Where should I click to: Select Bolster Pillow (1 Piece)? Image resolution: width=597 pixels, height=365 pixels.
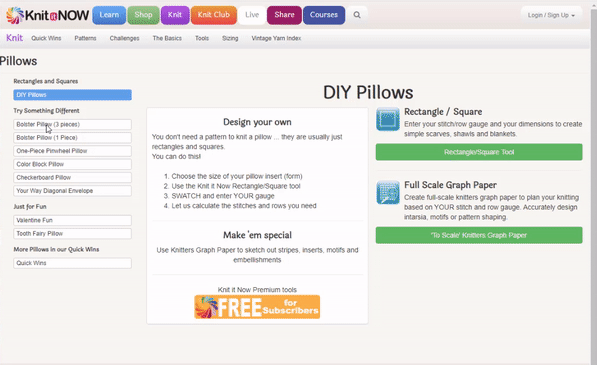[x=72, y=138]
